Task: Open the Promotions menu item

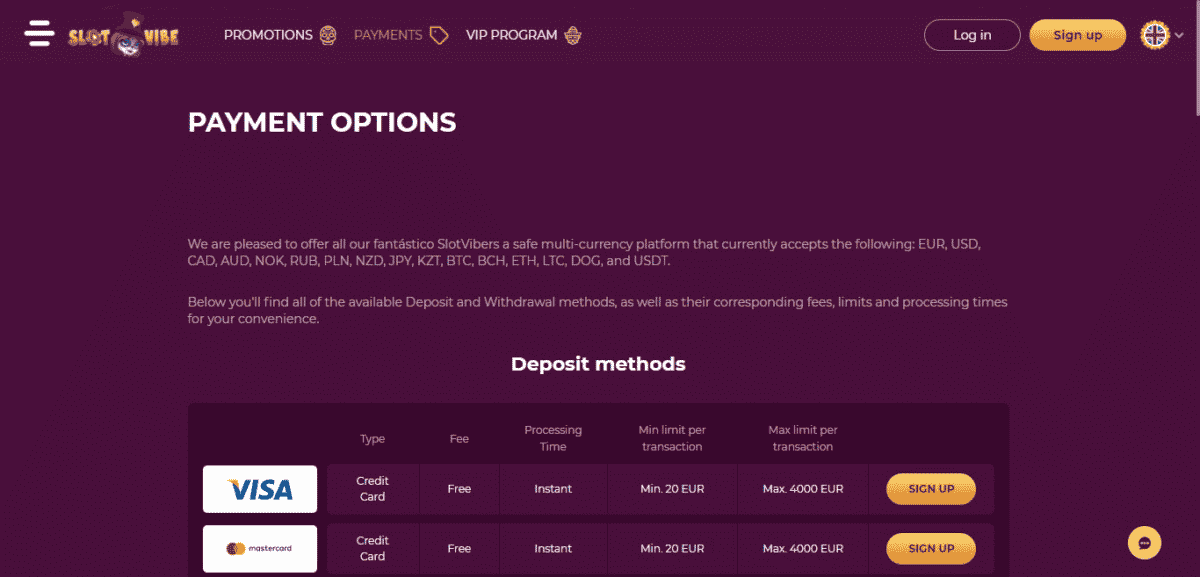Action: [x=268, y=35]
